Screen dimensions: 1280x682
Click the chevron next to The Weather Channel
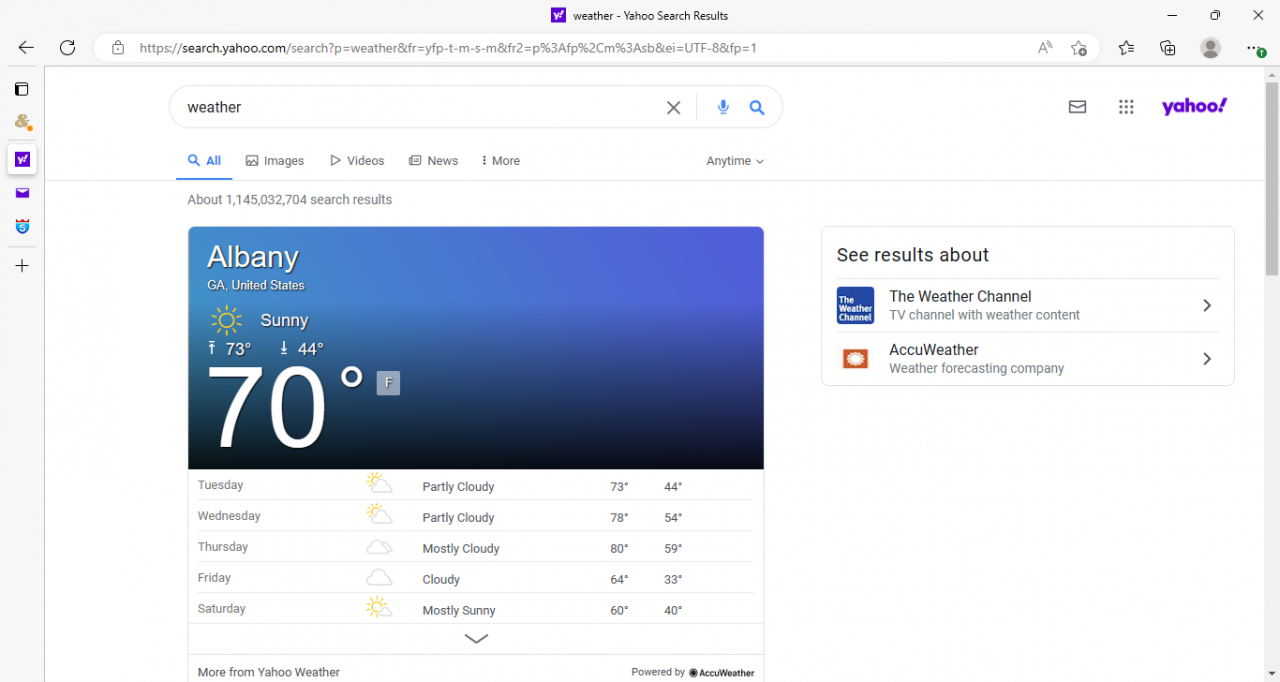pos(1207,305)
